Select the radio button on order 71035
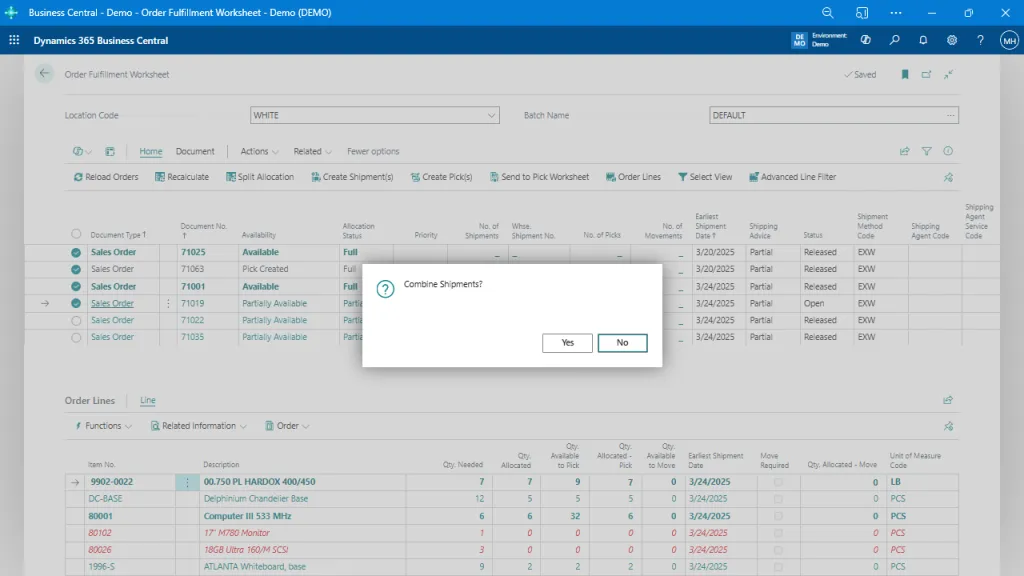This screenshot has width=1024, height=576. pos(75,337)
